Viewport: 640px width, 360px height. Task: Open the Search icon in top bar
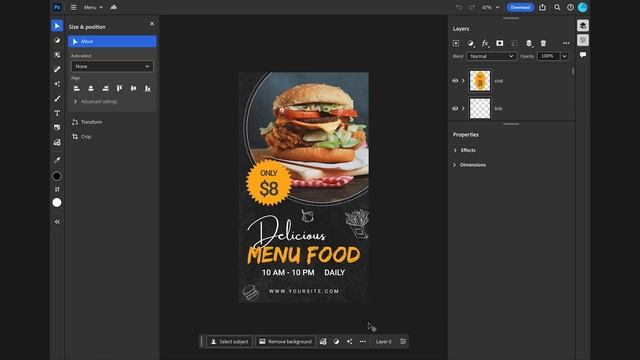click(x=557, y=7)
